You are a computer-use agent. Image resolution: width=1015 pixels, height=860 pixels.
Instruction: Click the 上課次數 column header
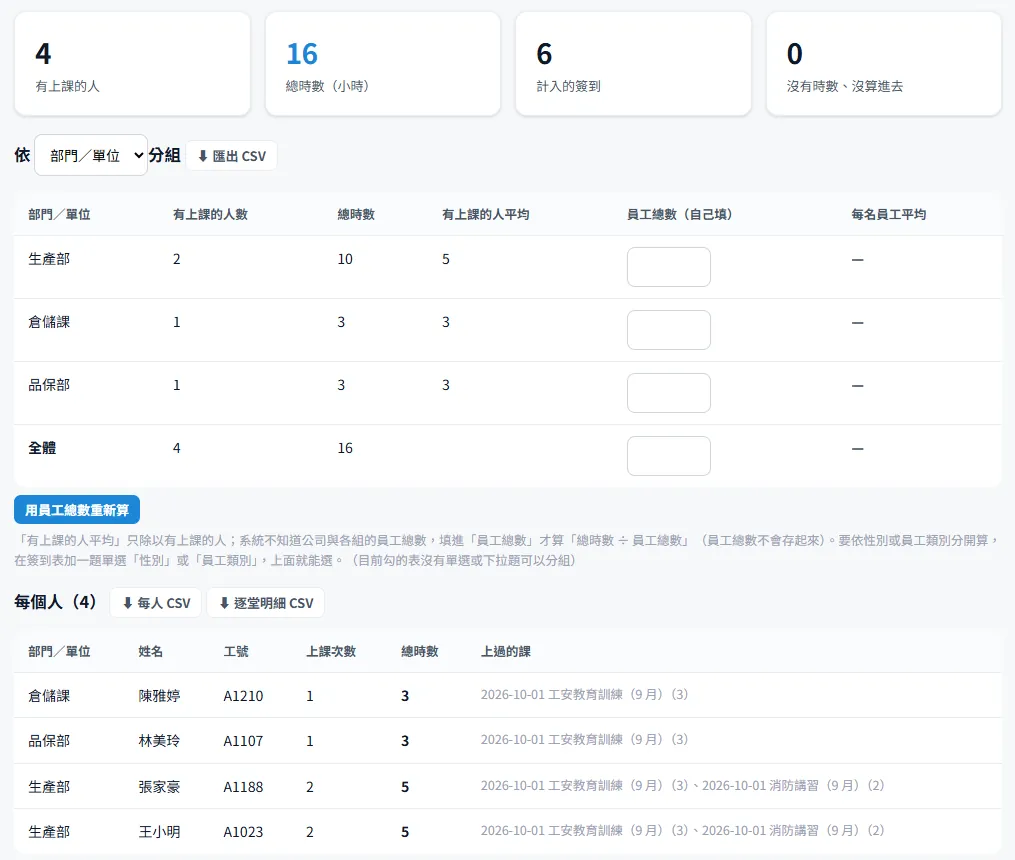point(331,651)
